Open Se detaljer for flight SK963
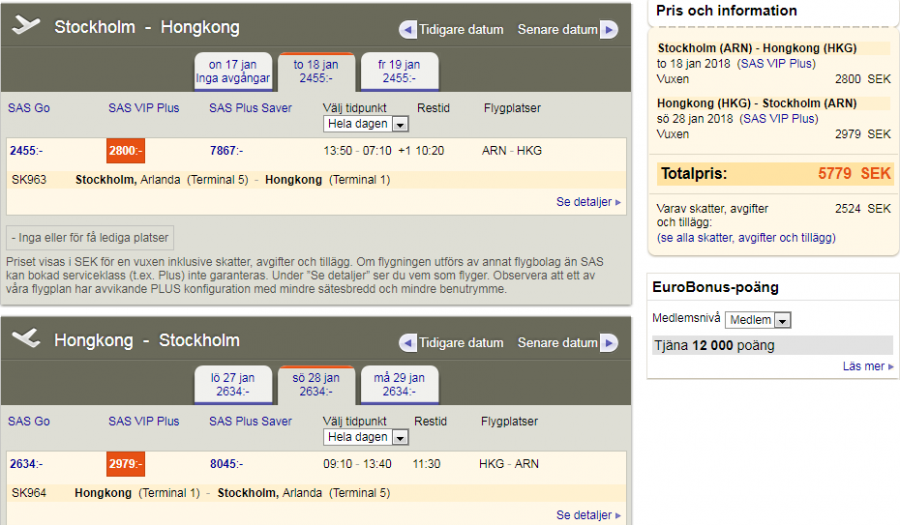This screenshot has height=525, width=900. point(588,202)
